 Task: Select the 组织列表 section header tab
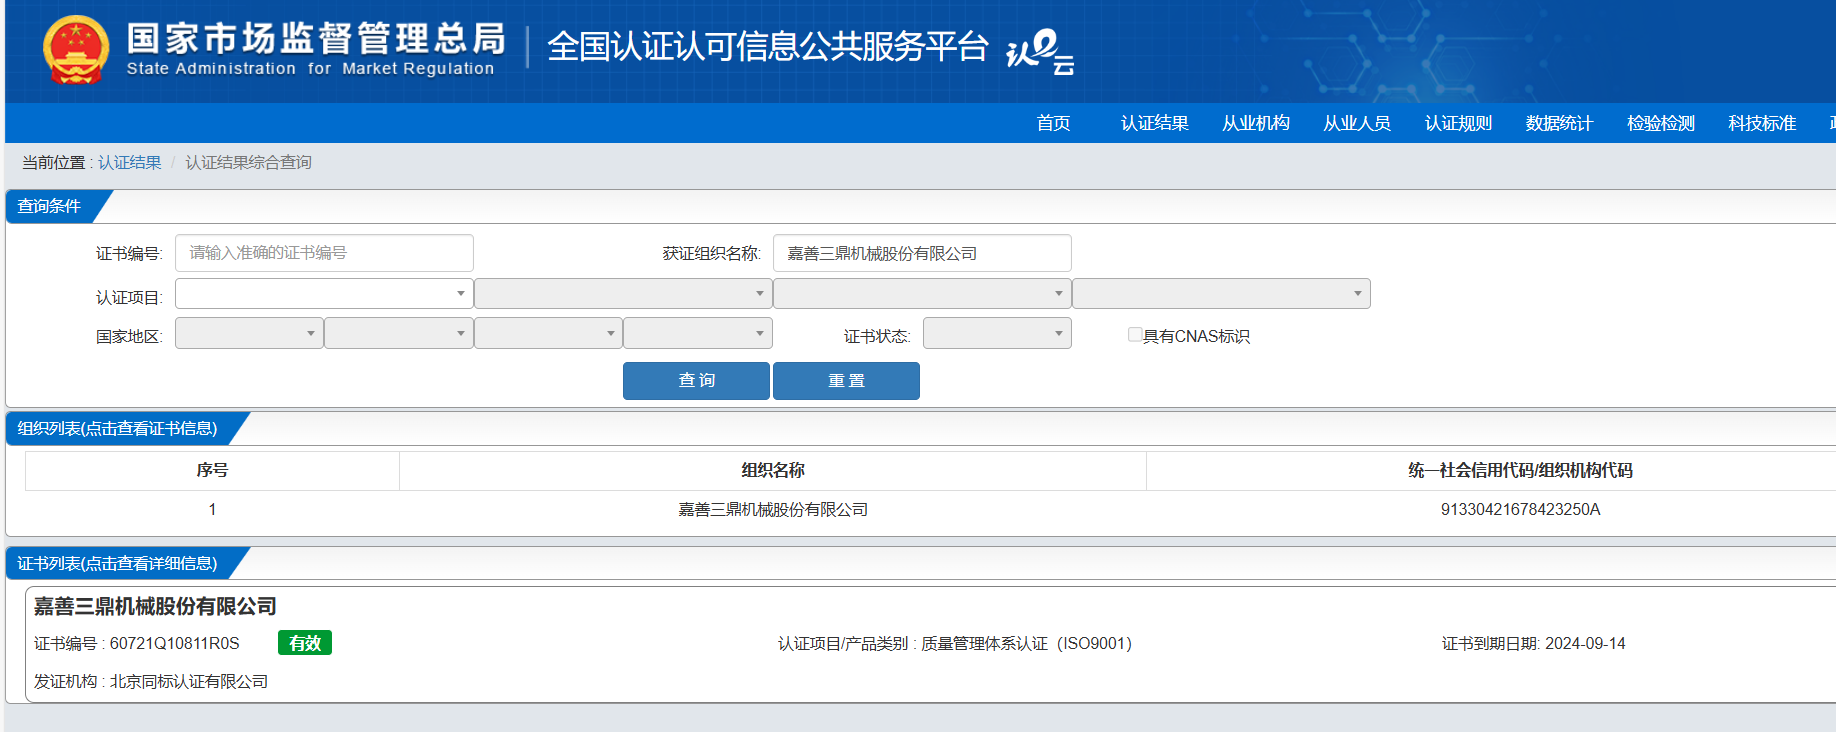point(118,428)
